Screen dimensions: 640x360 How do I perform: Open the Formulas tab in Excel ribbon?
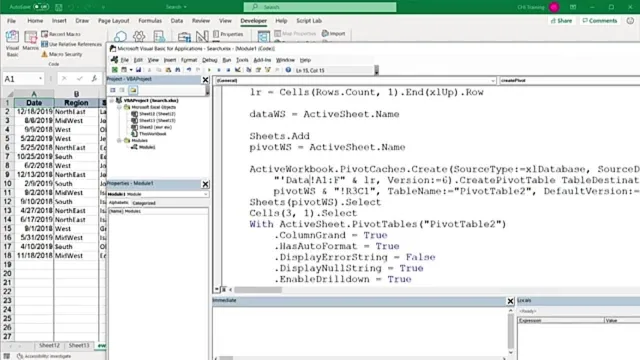click(150, 21)
